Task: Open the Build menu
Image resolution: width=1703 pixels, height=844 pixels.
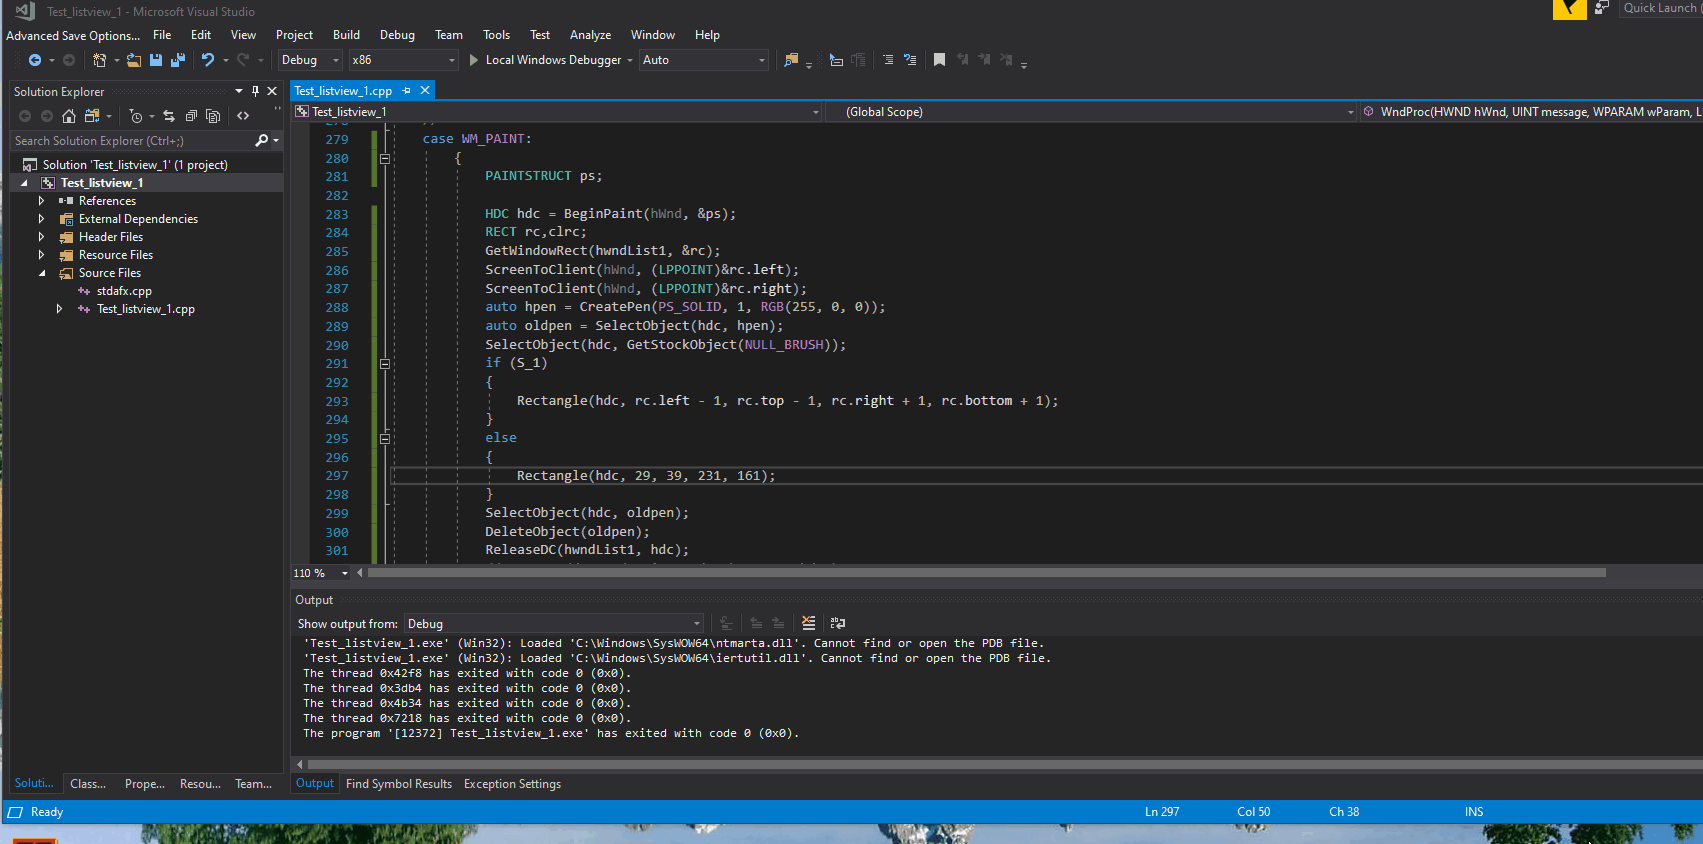Action: 346,35
